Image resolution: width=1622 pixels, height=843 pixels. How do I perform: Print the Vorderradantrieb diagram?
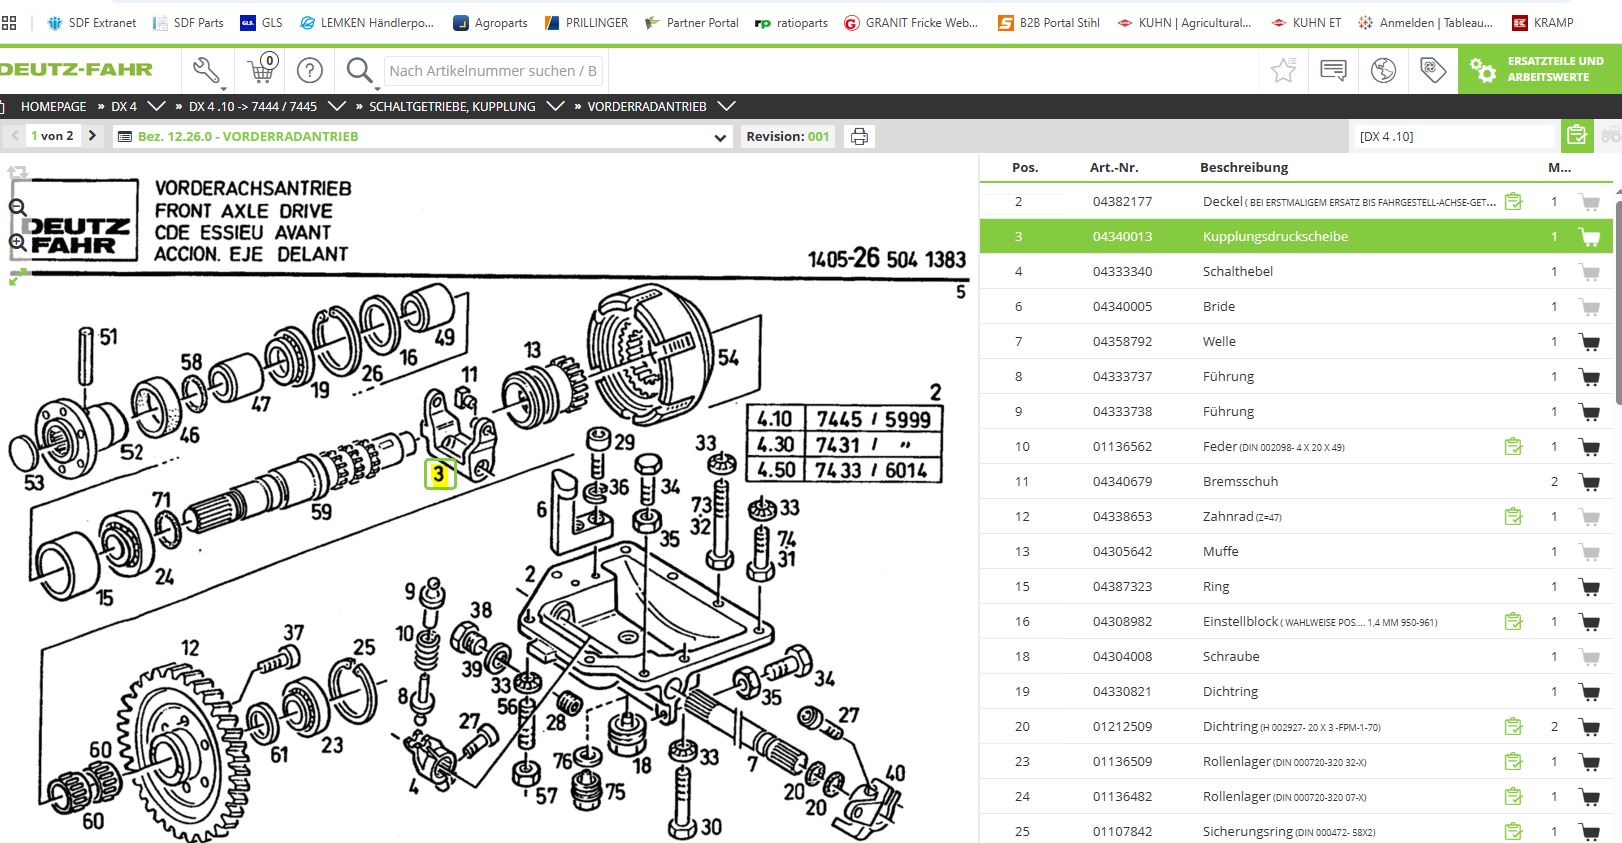(x=859, y=137)
